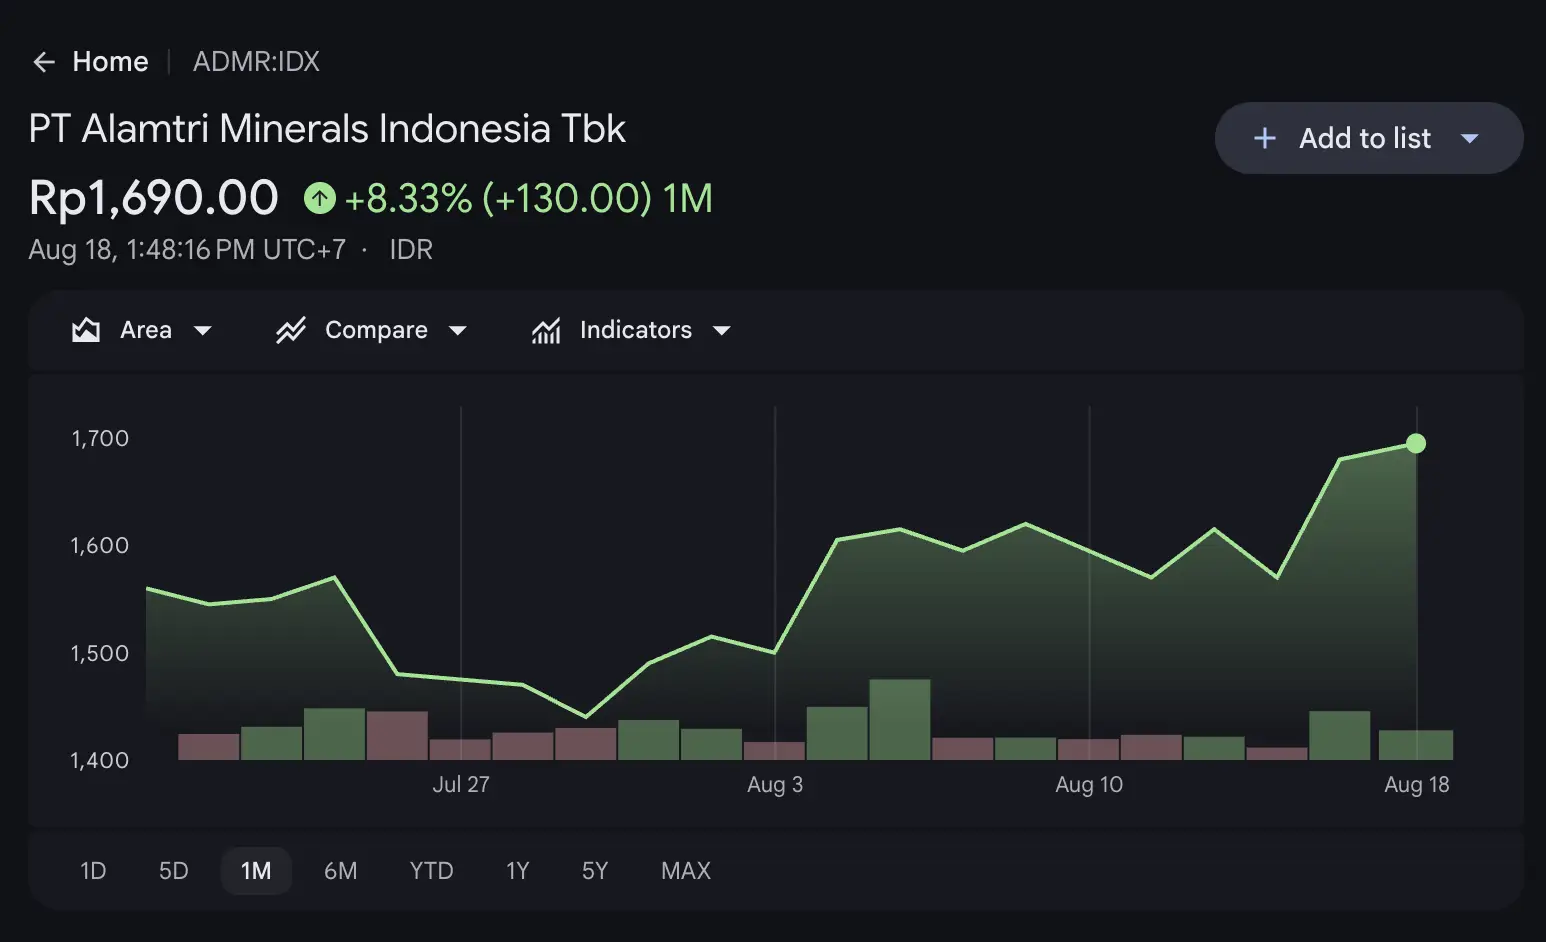
Task: Open the Area chart type dropdown arrow
Action: (202, 331)
